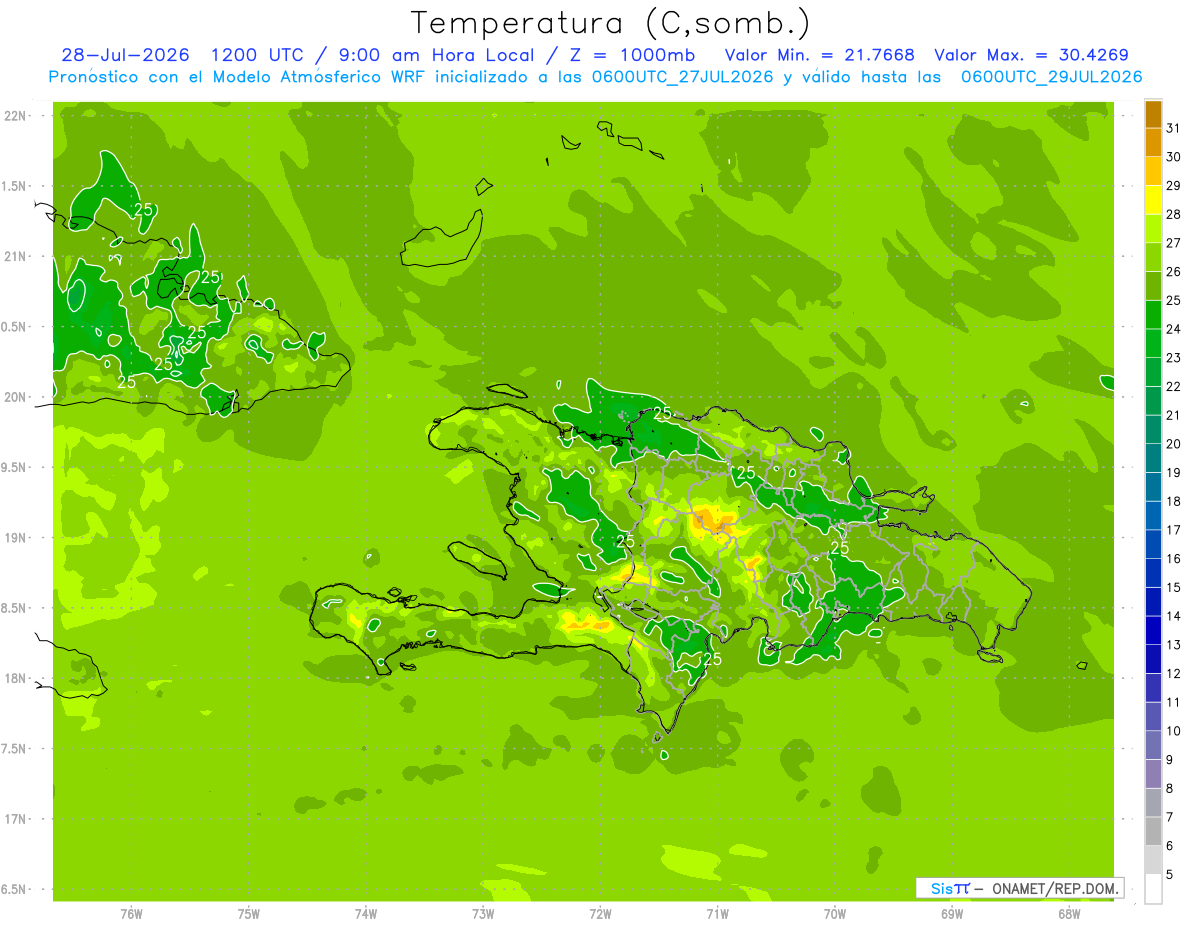Click the "22N" latitude label
Image resolution: width=1200 pixels, height=927 pixels.
click(17, 116)
